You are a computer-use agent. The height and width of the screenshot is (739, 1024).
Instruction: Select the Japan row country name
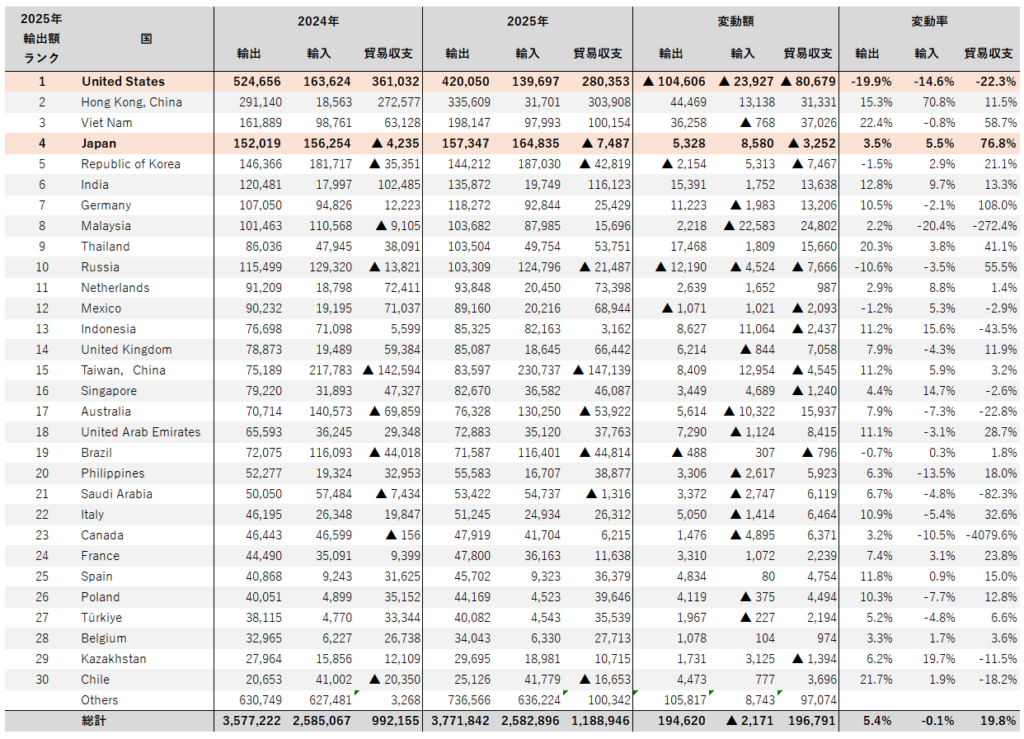[98, 143]
